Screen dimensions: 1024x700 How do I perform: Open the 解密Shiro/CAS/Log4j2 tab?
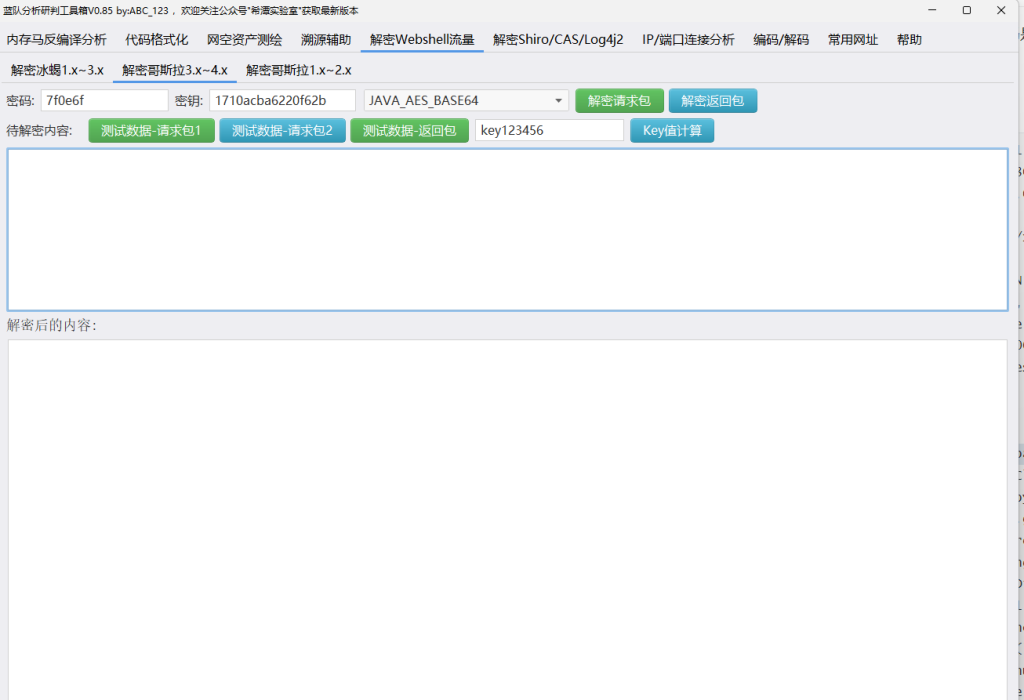[x=558, y=40]
